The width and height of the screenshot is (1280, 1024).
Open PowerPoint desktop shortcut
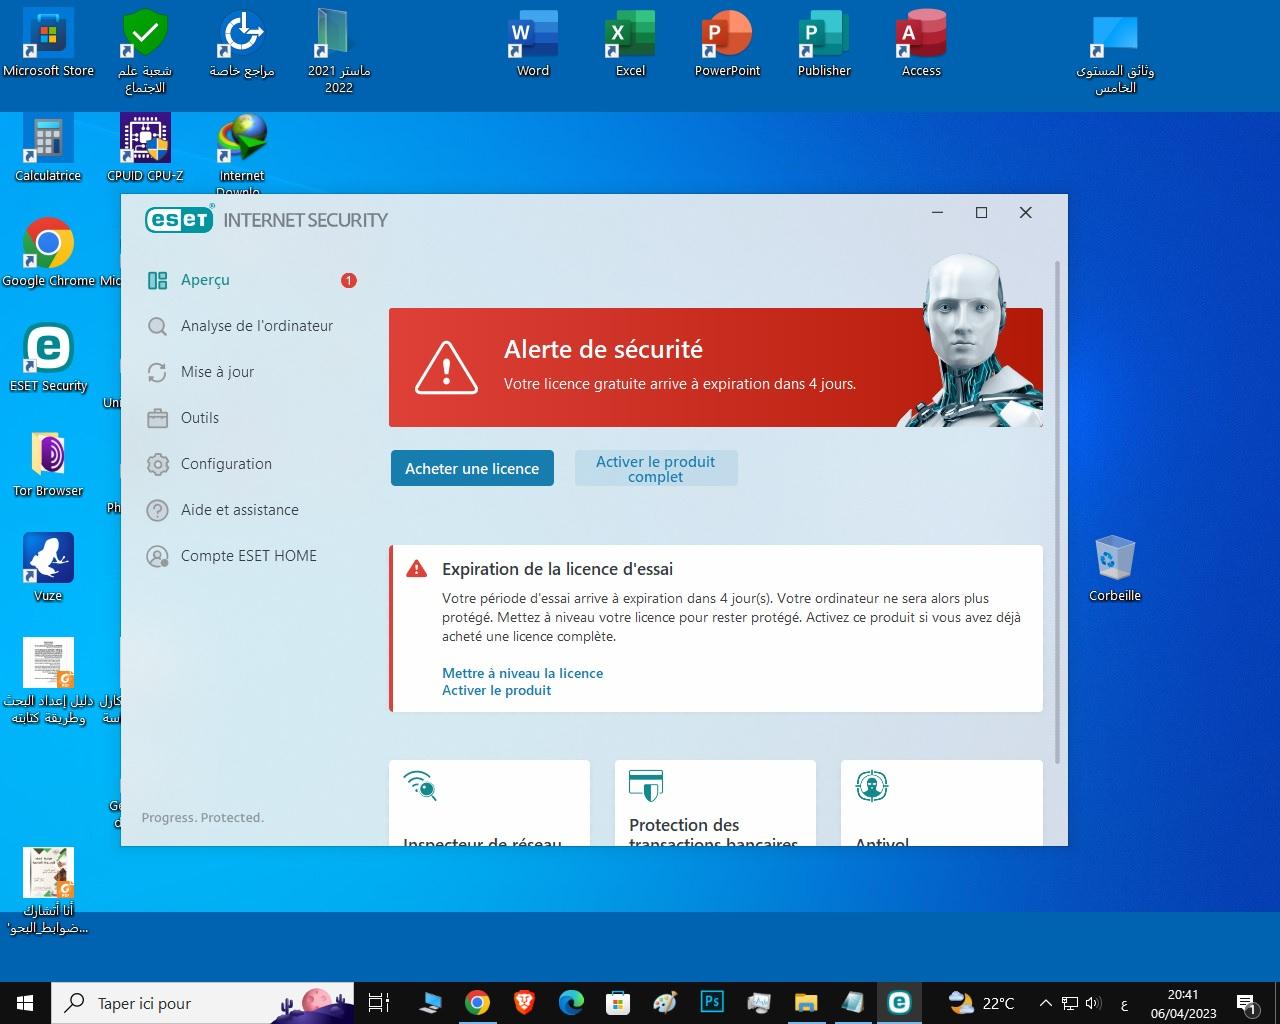pyautogui.click(x=727, y=44)
